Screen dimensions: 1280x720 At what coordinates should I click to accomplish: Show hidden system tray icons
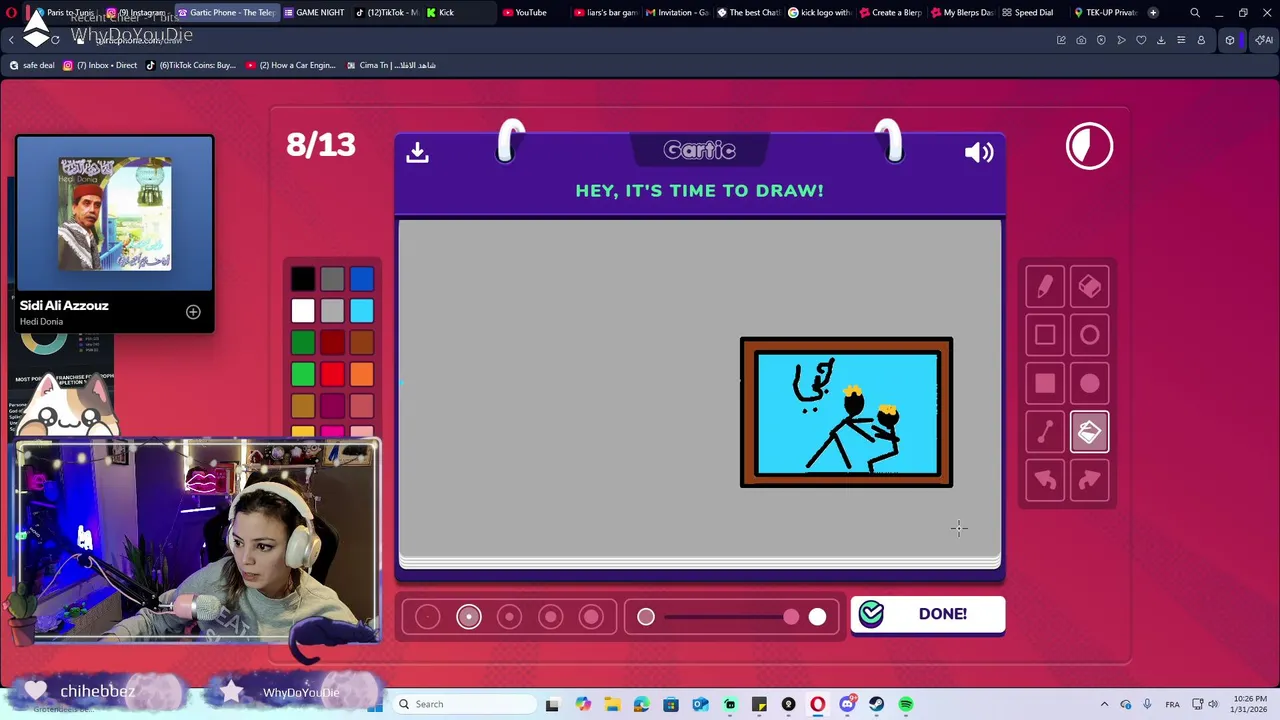point(1104,704)
